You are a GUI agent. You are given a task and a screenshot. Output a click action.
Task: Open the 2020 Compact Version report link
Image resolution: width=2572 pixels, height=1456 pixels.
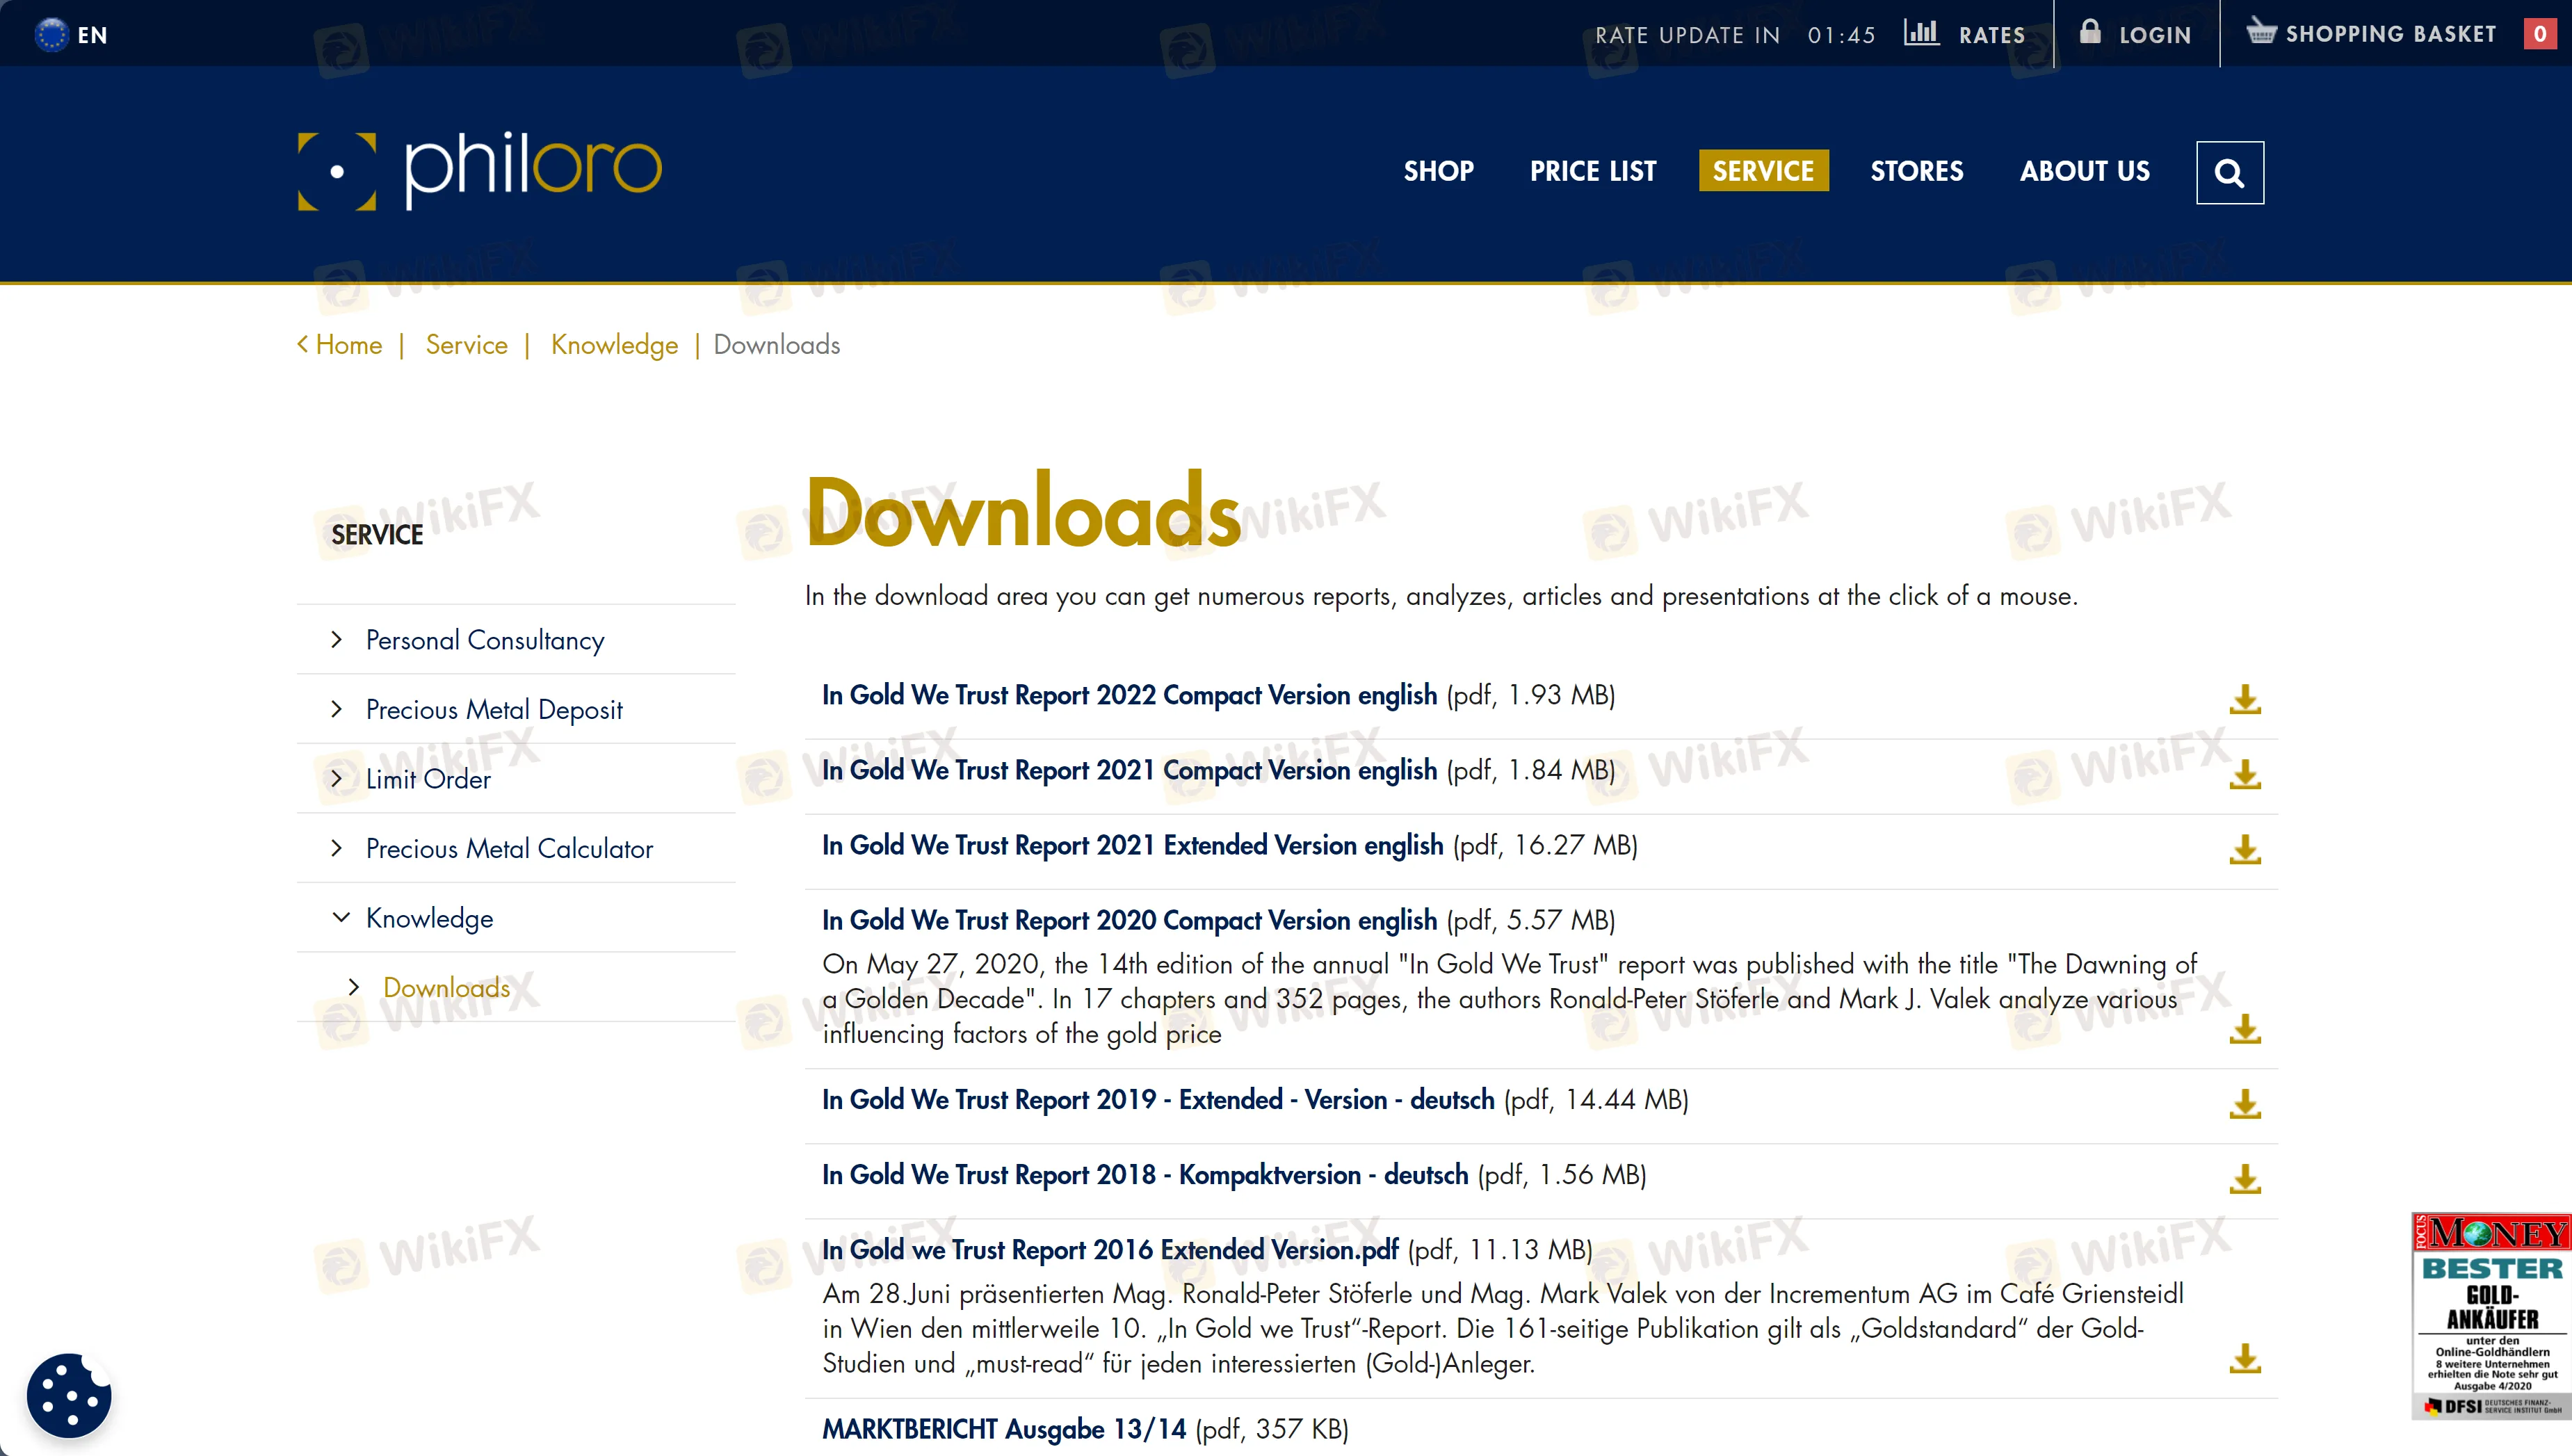(x=1129, y=920)
